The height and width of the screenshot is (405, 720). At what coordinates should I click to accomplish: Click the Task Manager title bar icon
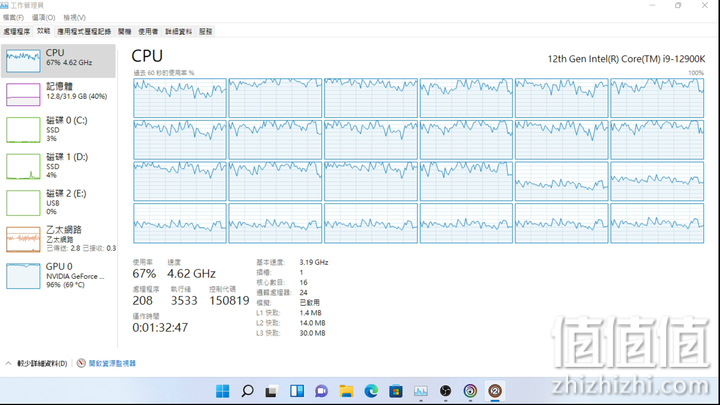[4, 5]
